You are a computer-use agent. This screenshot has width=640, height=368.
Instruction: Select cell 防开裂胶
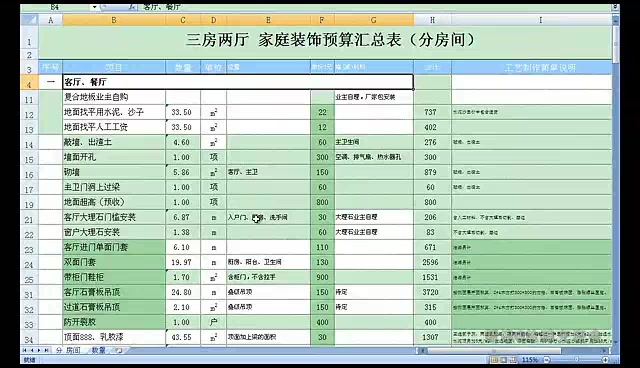[114, 322]
